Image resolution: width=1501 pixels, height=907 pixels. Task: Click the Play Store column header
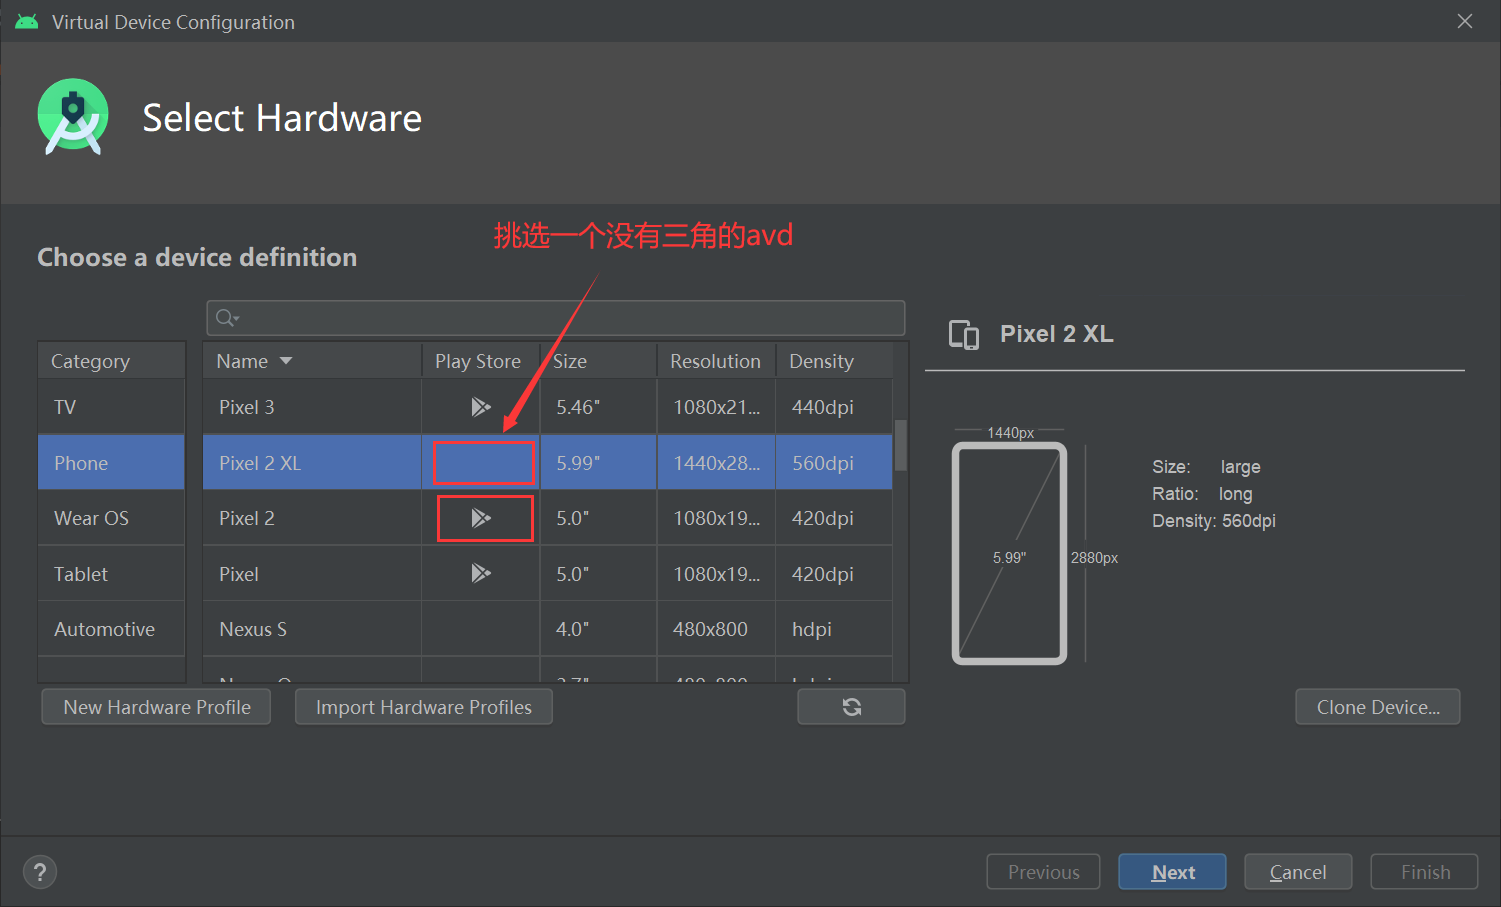pos(480,361)
